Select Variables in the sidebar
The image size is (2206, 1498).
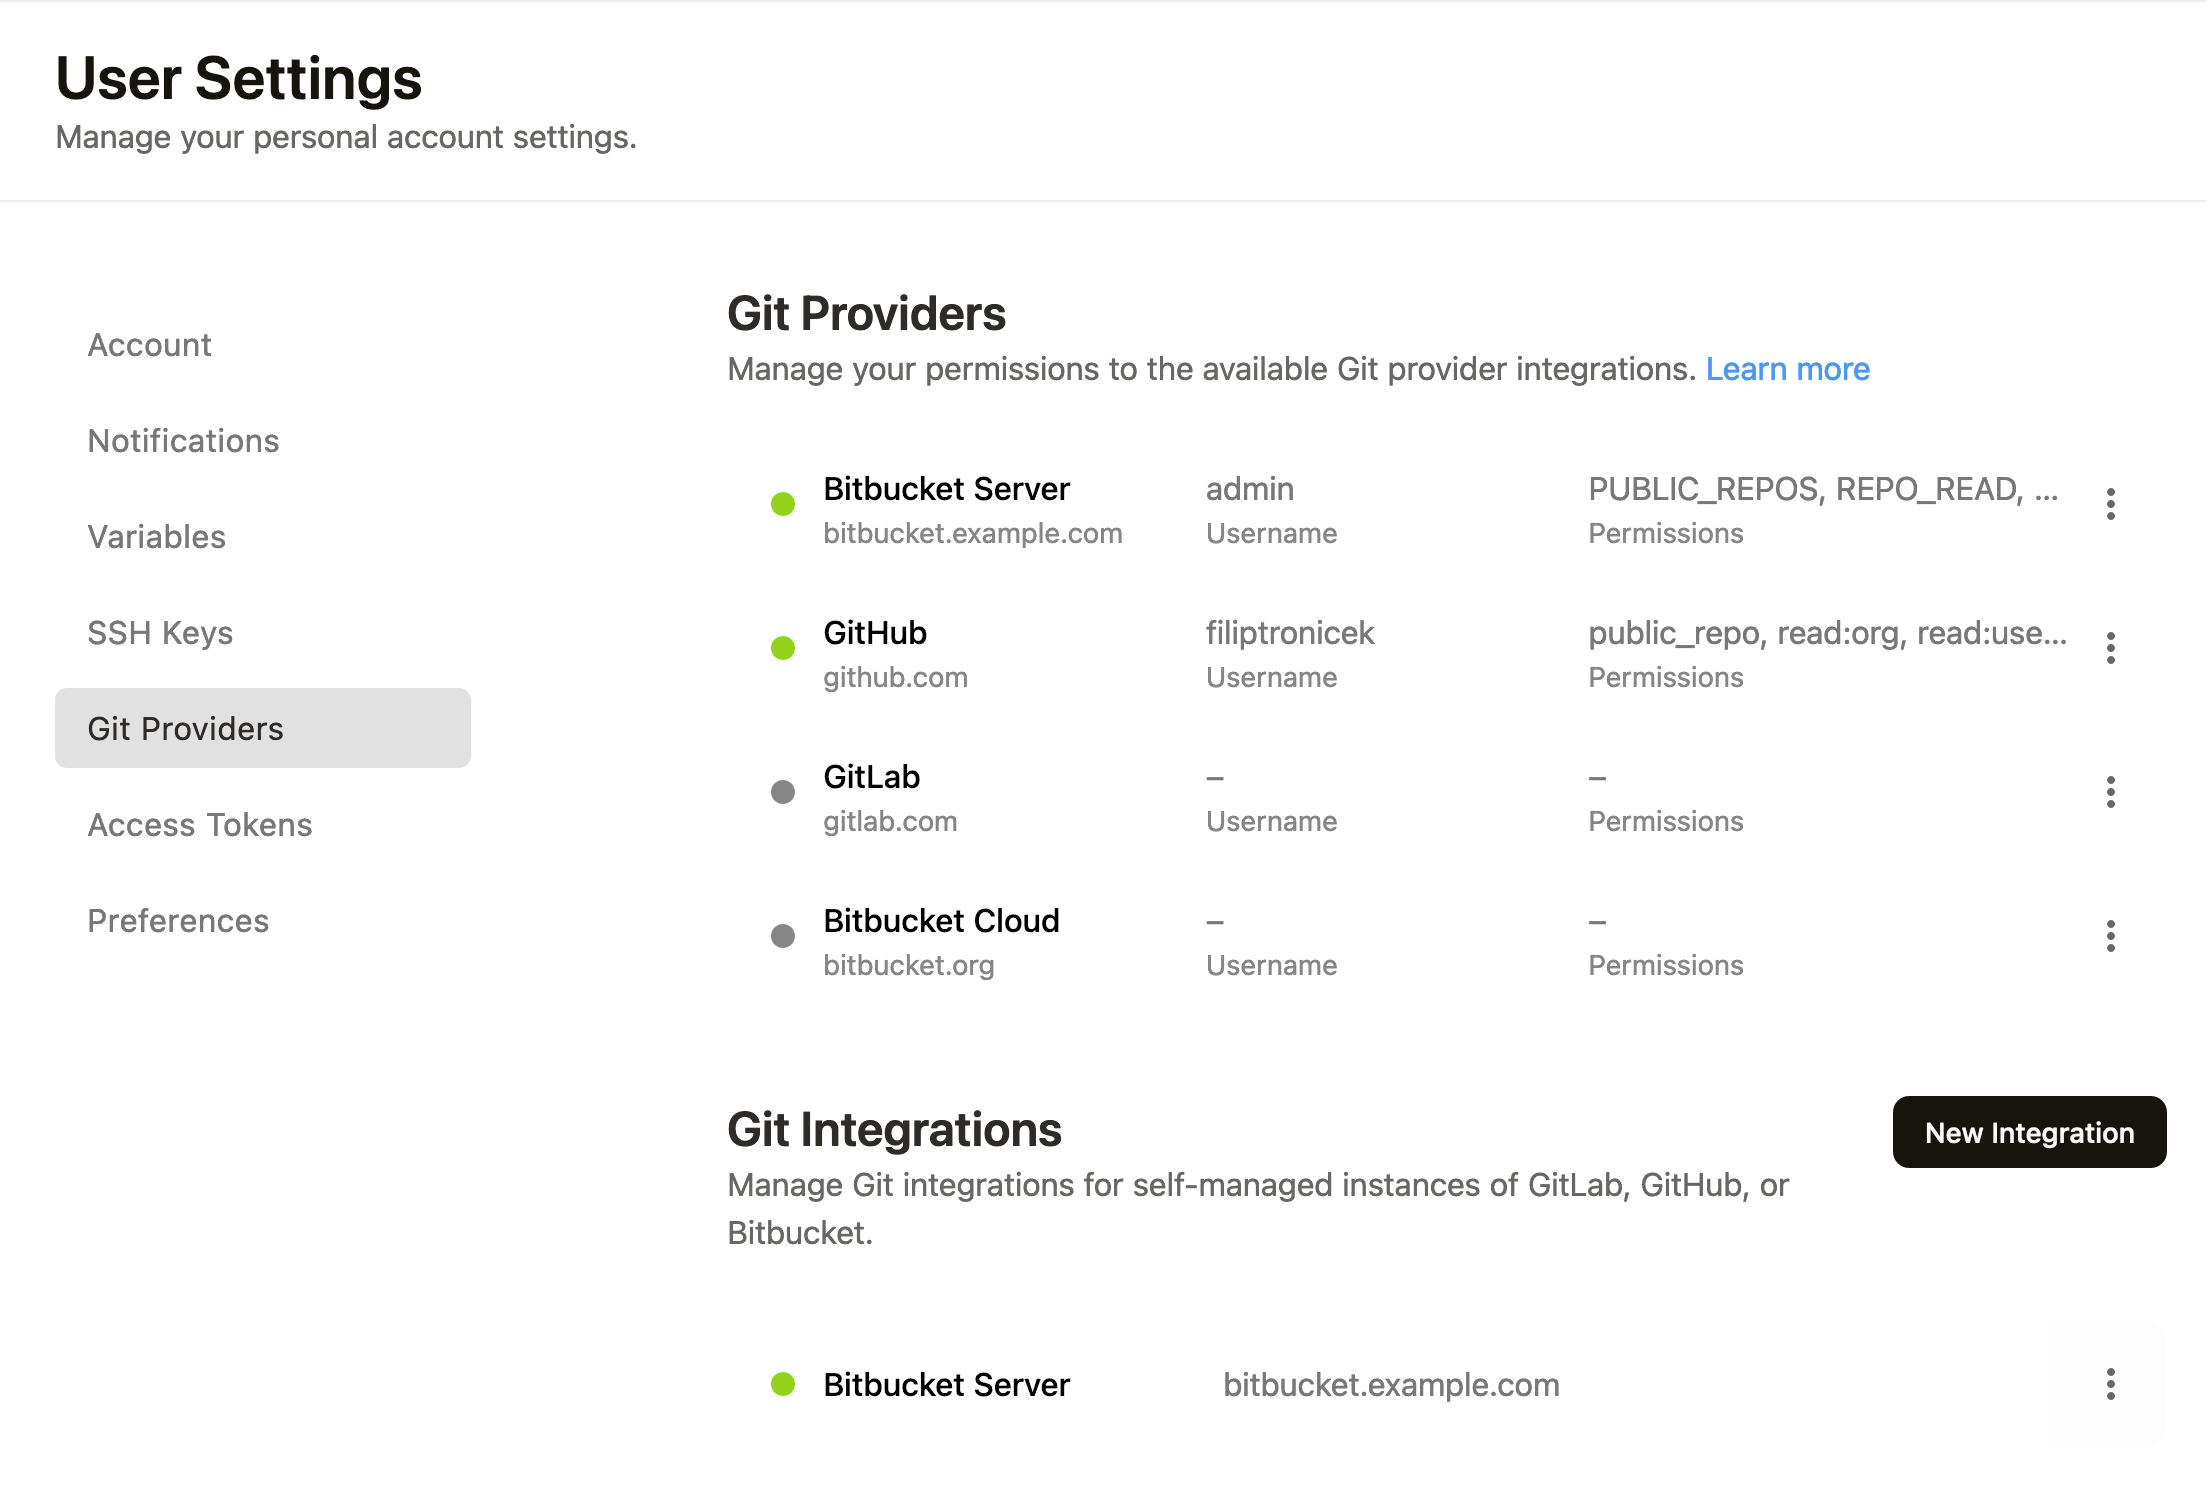pyautogui.click(x=157, y=537)
